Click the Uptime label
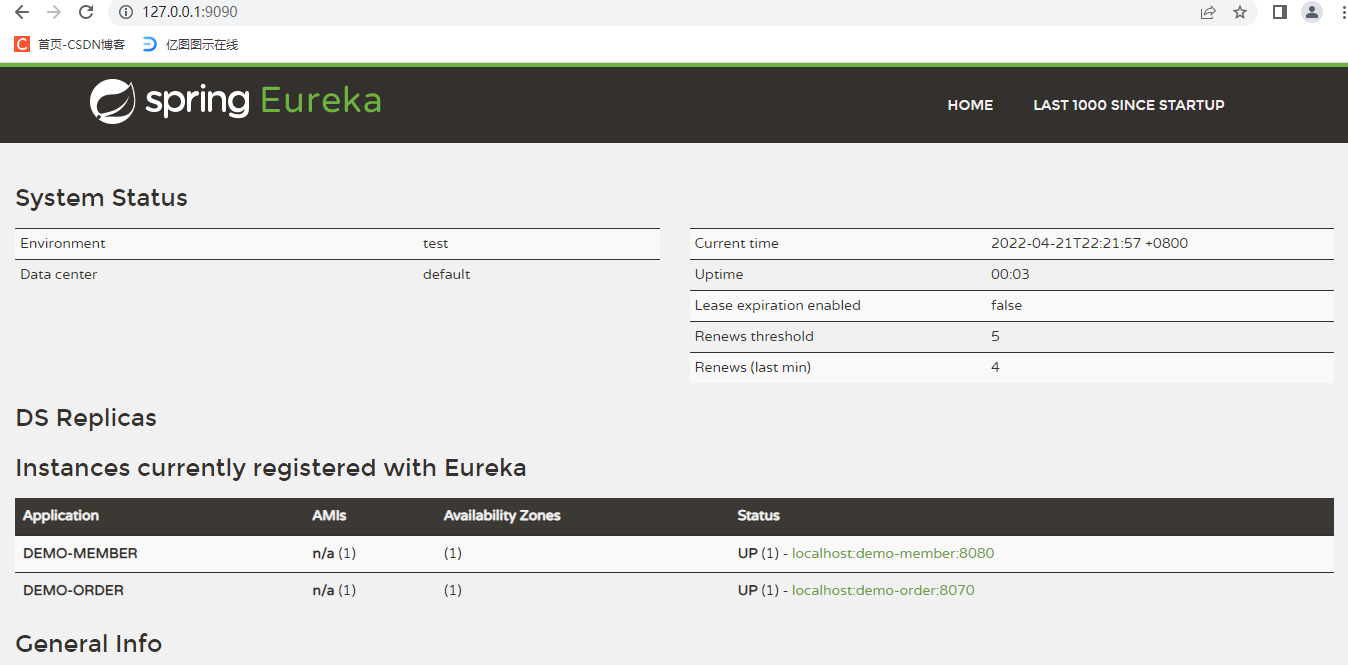Screen dimensions: 1348x665 click(719, 274)
